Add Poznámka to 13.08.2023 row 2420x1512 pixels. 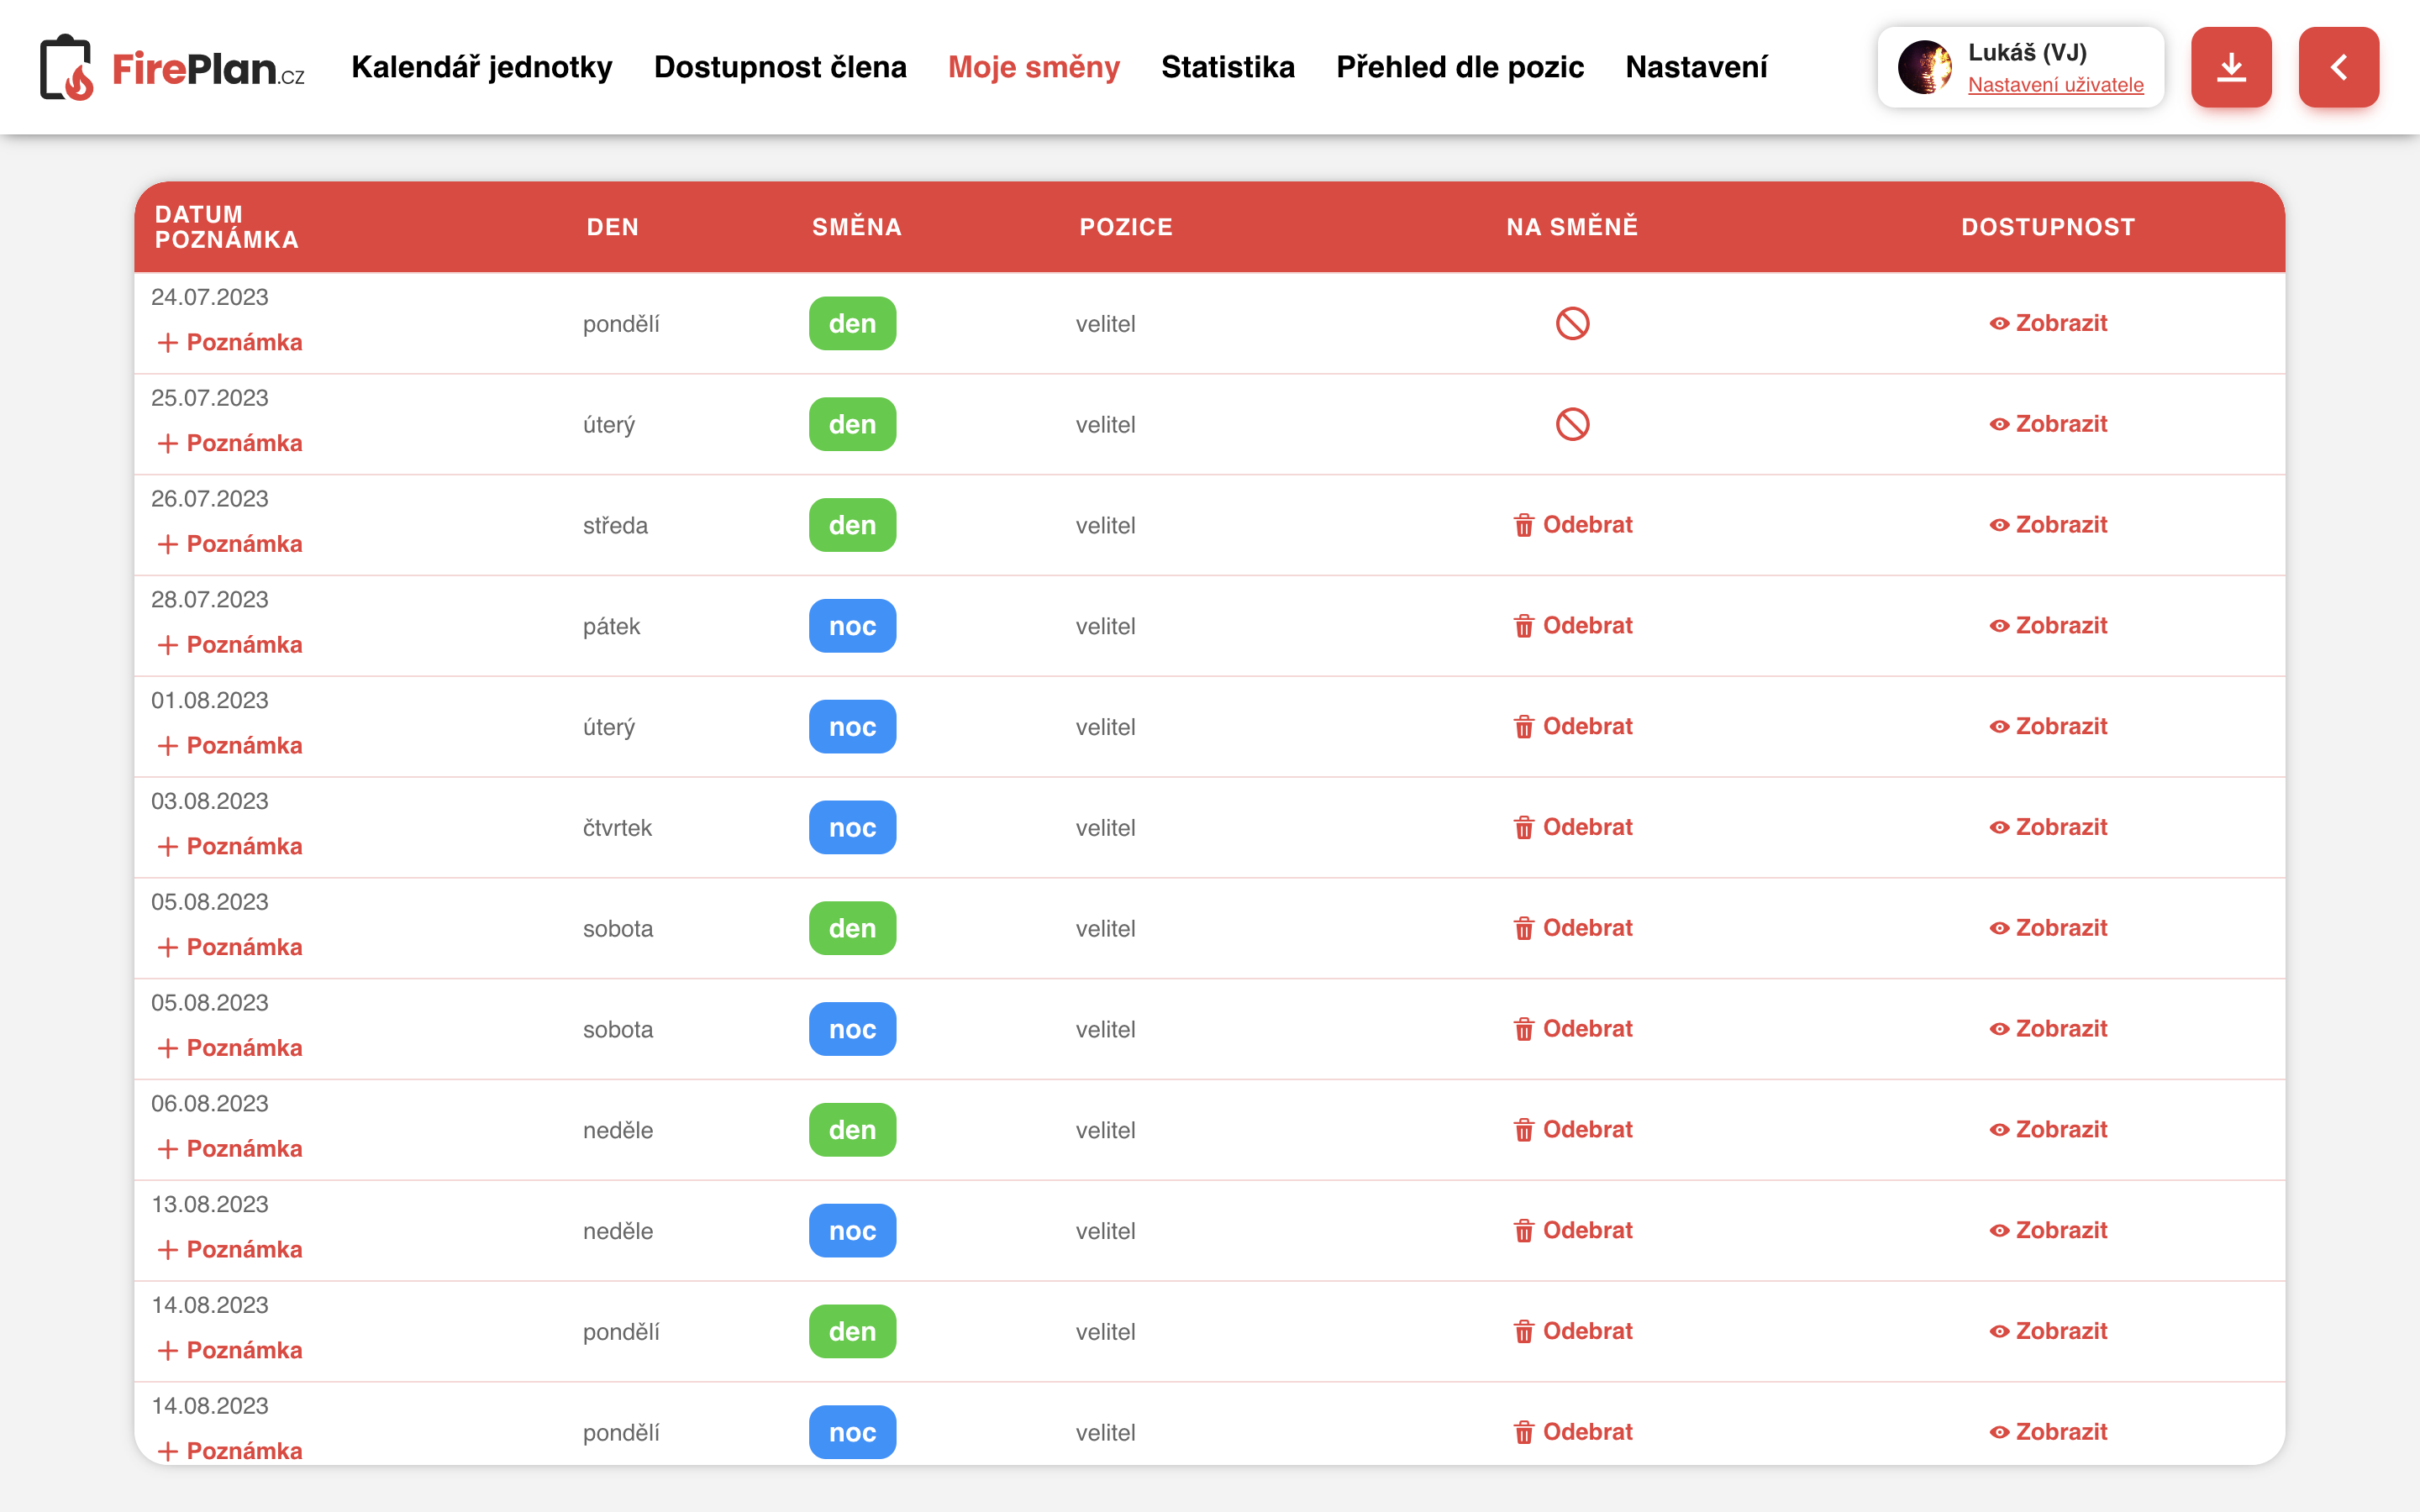pos(229,1250)
